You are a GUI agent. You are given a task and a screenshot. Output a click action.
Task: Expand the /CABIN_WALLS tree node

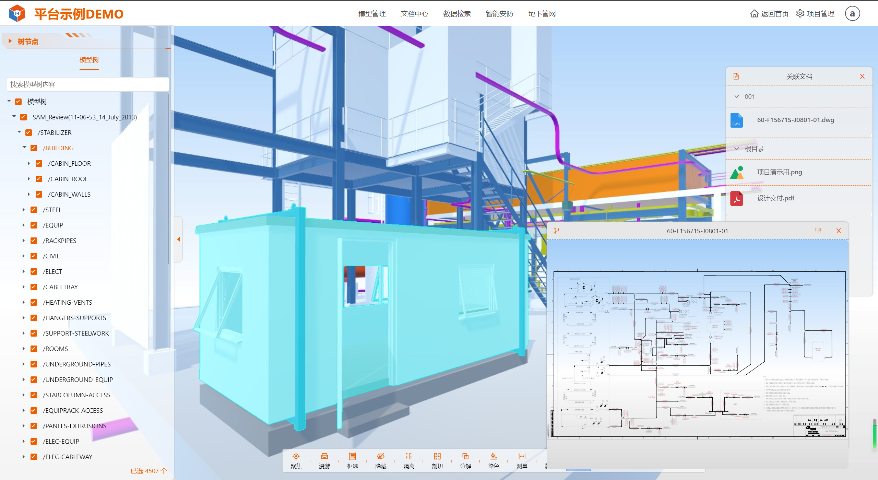(28, 194)
